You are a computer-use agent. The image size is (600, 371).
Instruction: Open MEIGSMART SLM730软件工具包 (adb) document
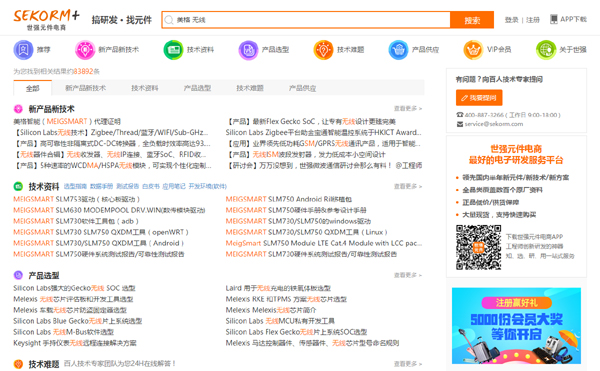point(76,221)
